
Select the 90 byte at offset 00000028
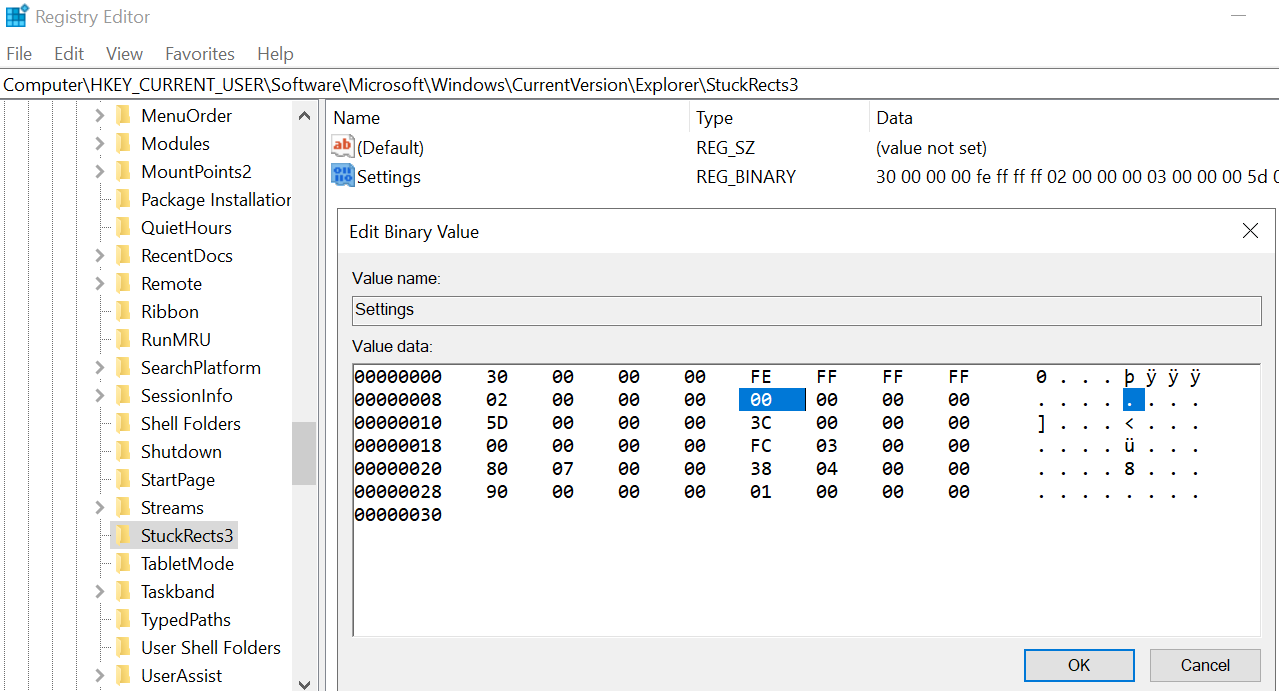[497, 492]
